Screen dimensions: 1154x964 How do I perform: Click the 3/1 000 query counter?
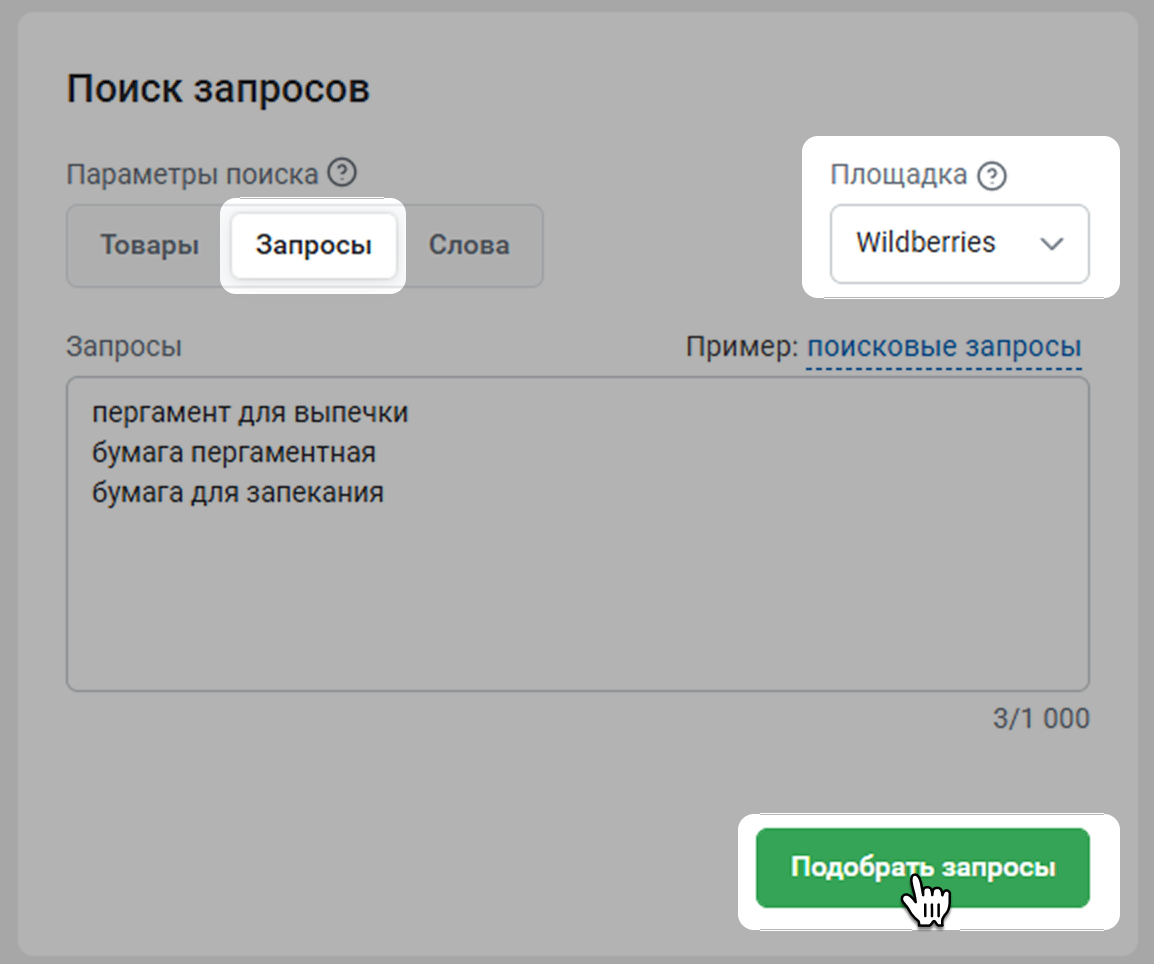[x=1040, y=719]
